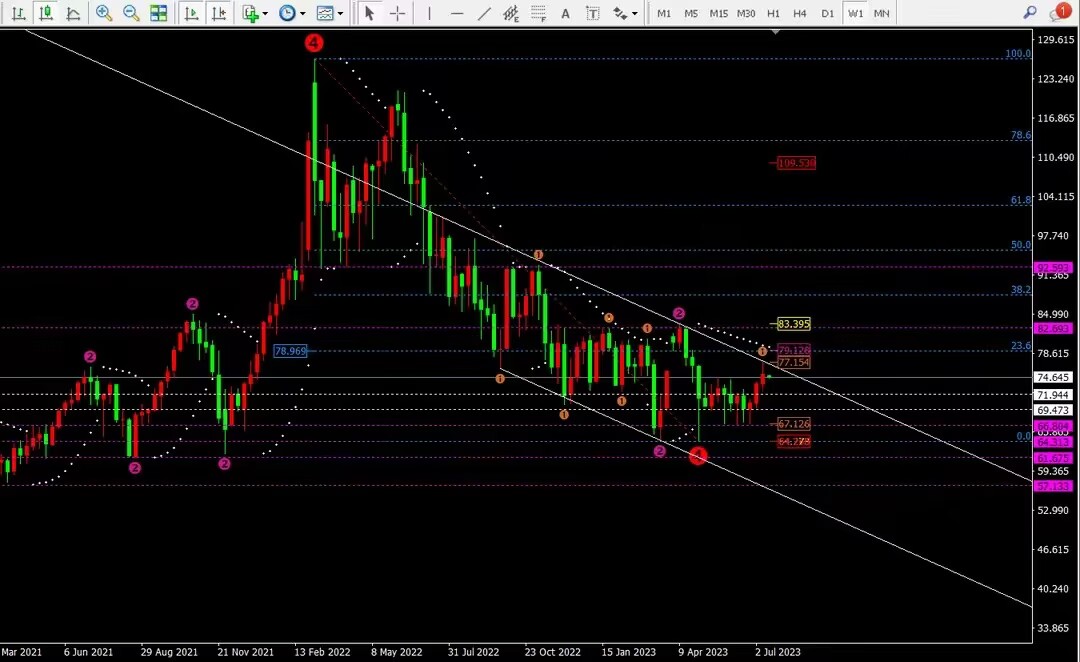Open the indicators list dropdown arrow
This screenshot has height=662, width=1080.
pos(265,14)
